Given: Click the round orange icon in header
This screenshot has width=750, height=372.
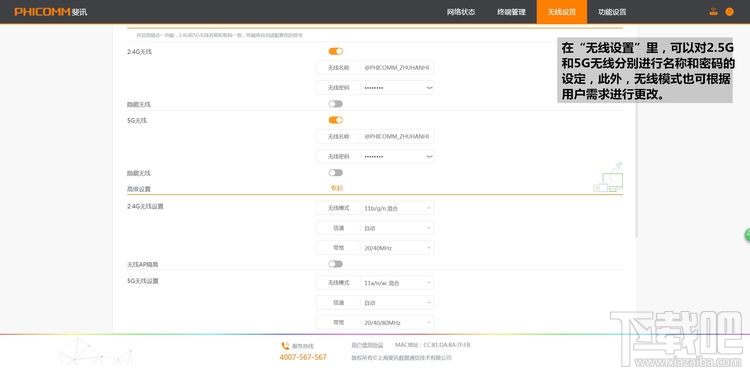Looking at the screenshot, I should (x=729, y=12).
